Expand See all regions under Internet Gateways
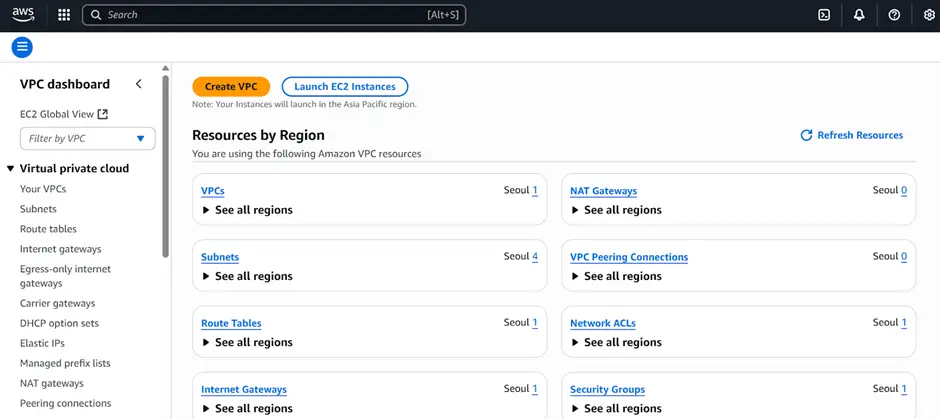This screenshot has height=419, width=940. (x=247, y=408)
